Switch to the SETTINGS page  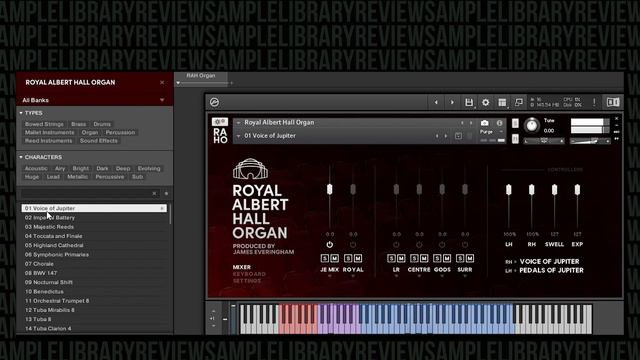point(247,281)
